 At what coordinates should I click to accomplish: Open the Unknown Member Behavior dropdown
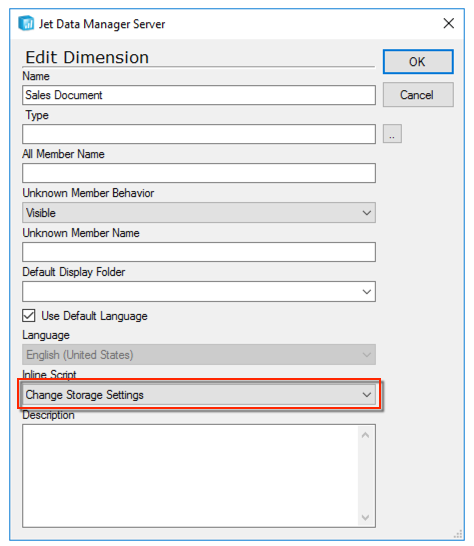tap(199, 212)
